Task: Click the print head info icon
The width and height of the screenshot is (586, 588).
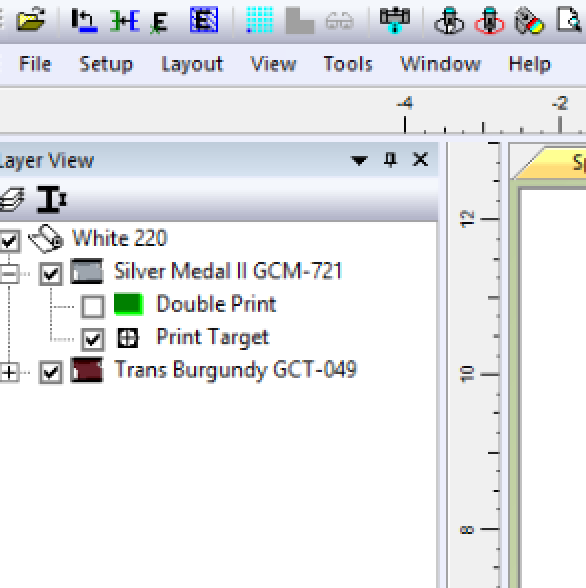Action: [395, 20]
